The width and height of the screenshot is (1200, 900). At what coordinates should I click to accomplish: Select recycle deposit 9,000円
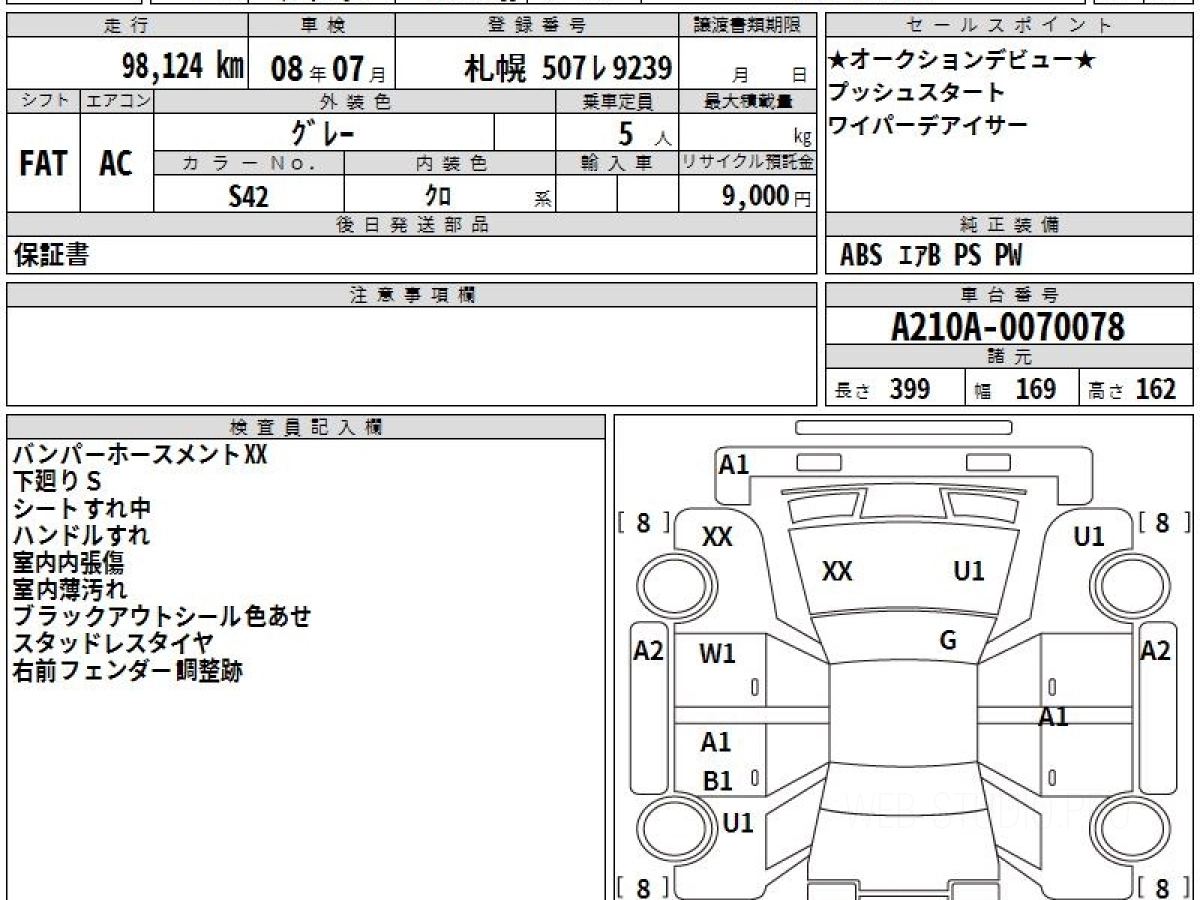[767, 196]
